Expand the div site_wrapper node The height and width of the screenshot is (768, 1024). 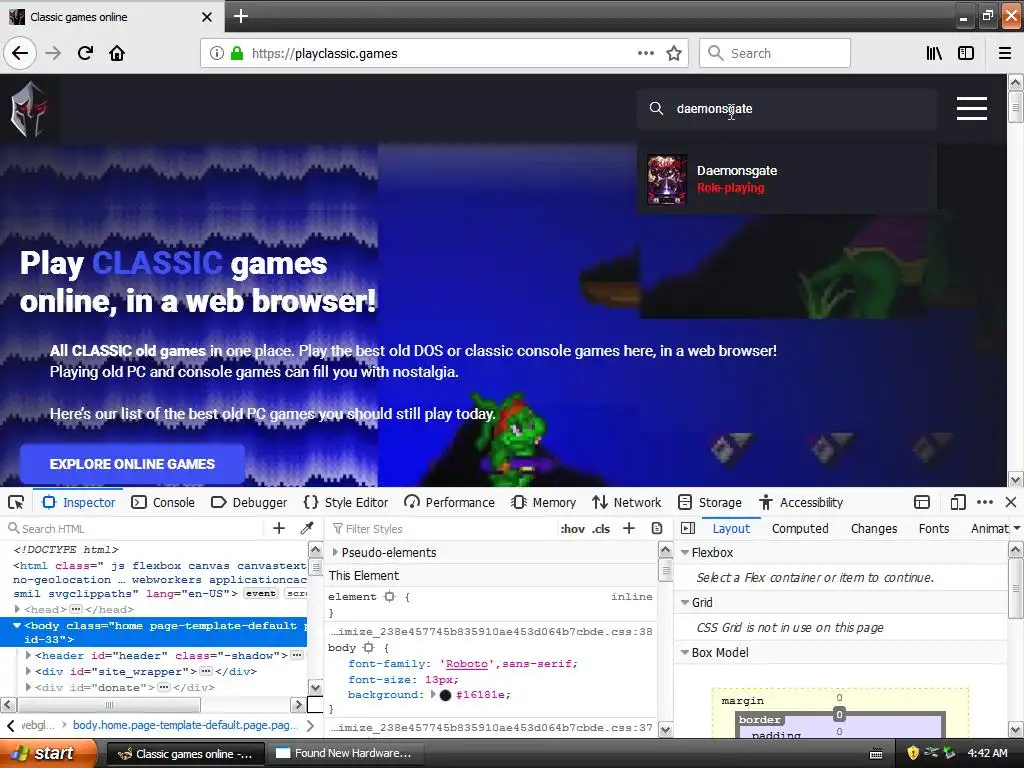click(x=28, y=671)
